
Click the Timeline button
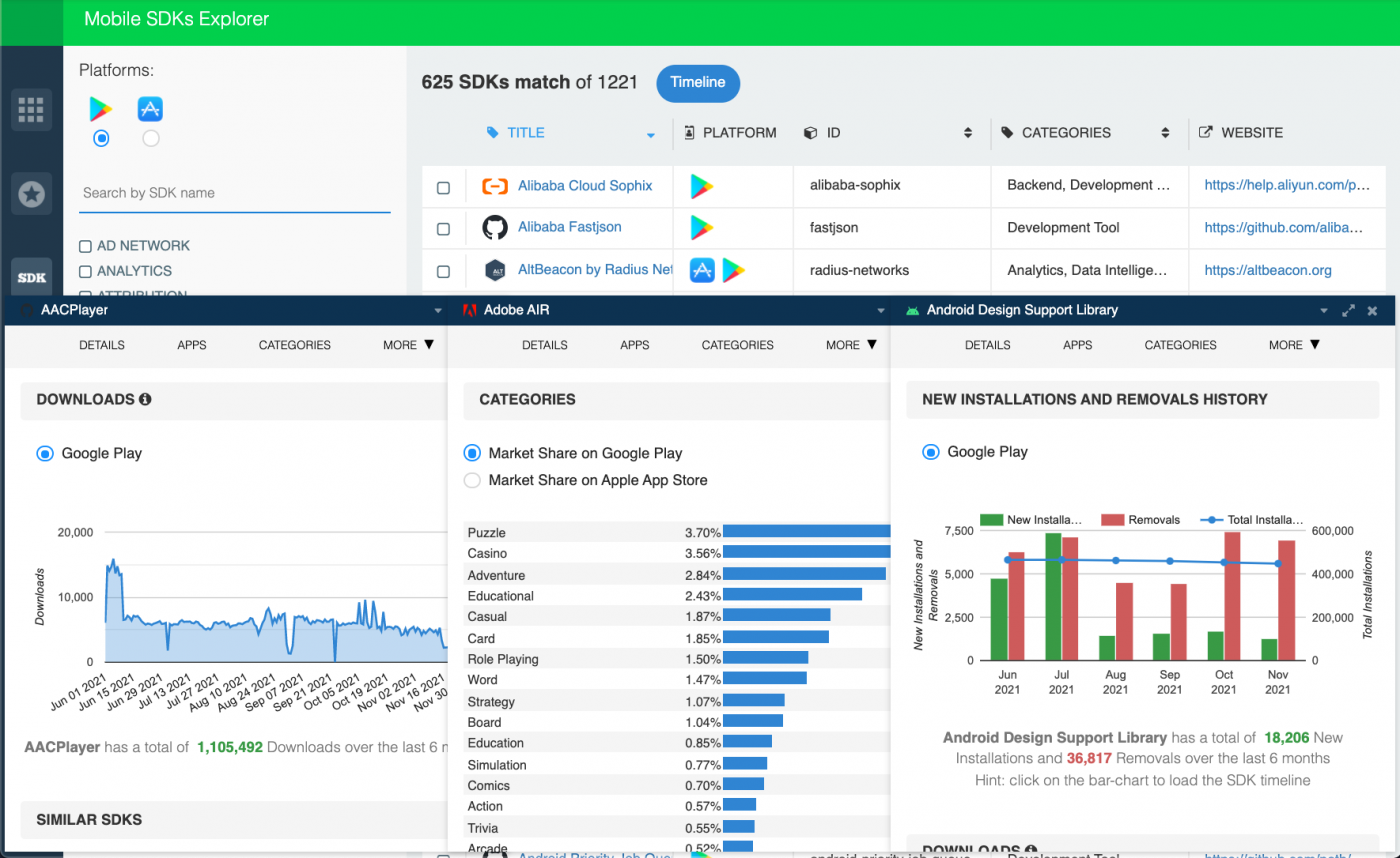pos(697,83)
